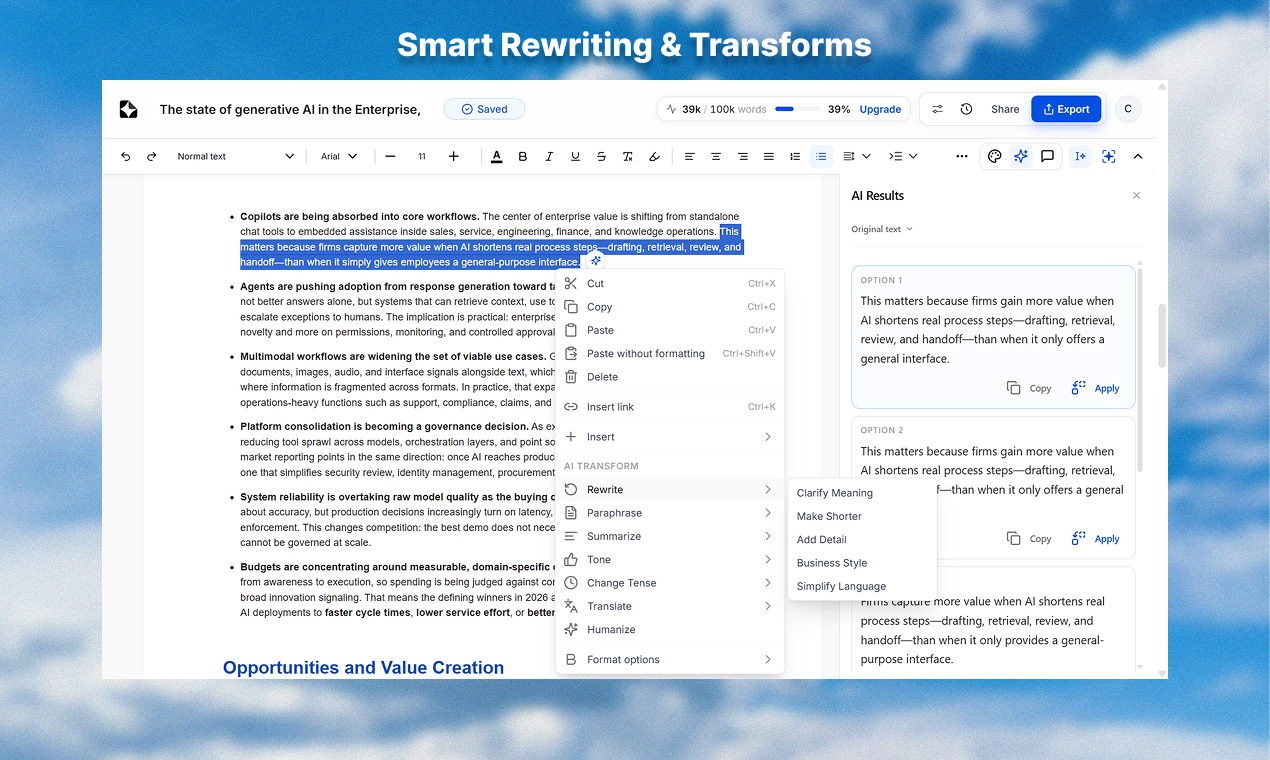Open the Original text dropdown
Image resolution: width=1270 pixels, height=760 pixels.
pos(882,229)
